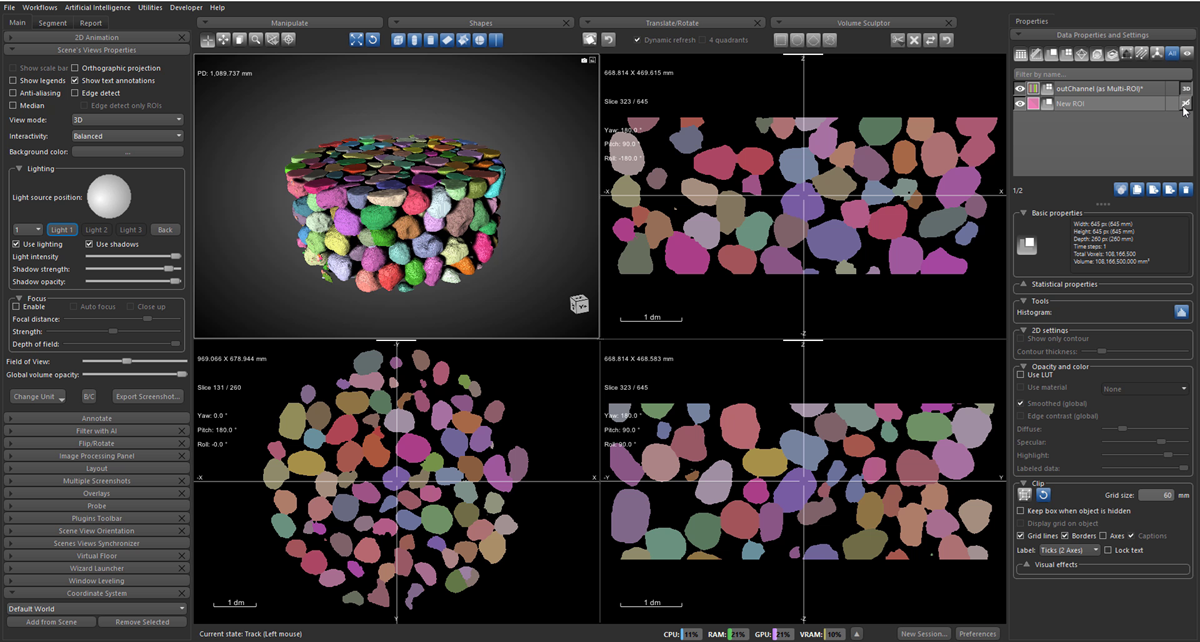Open the Histogram tool icon
Image resolution: width=1200 pixels, height=642 pixels.
coord(1181,313)
